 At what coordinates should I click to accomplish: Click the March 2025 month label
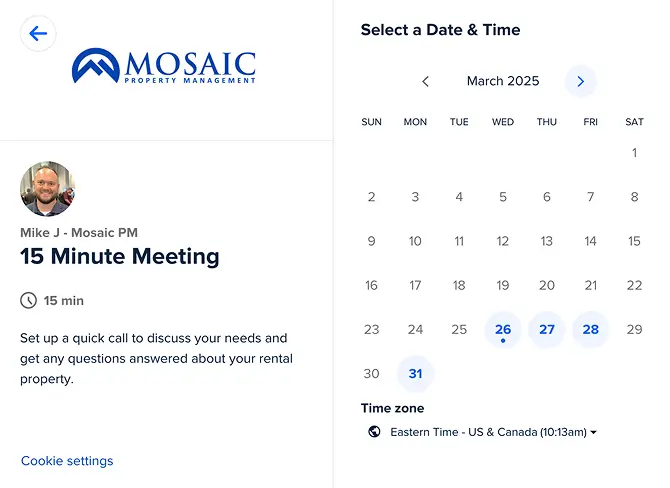point(503,82)
